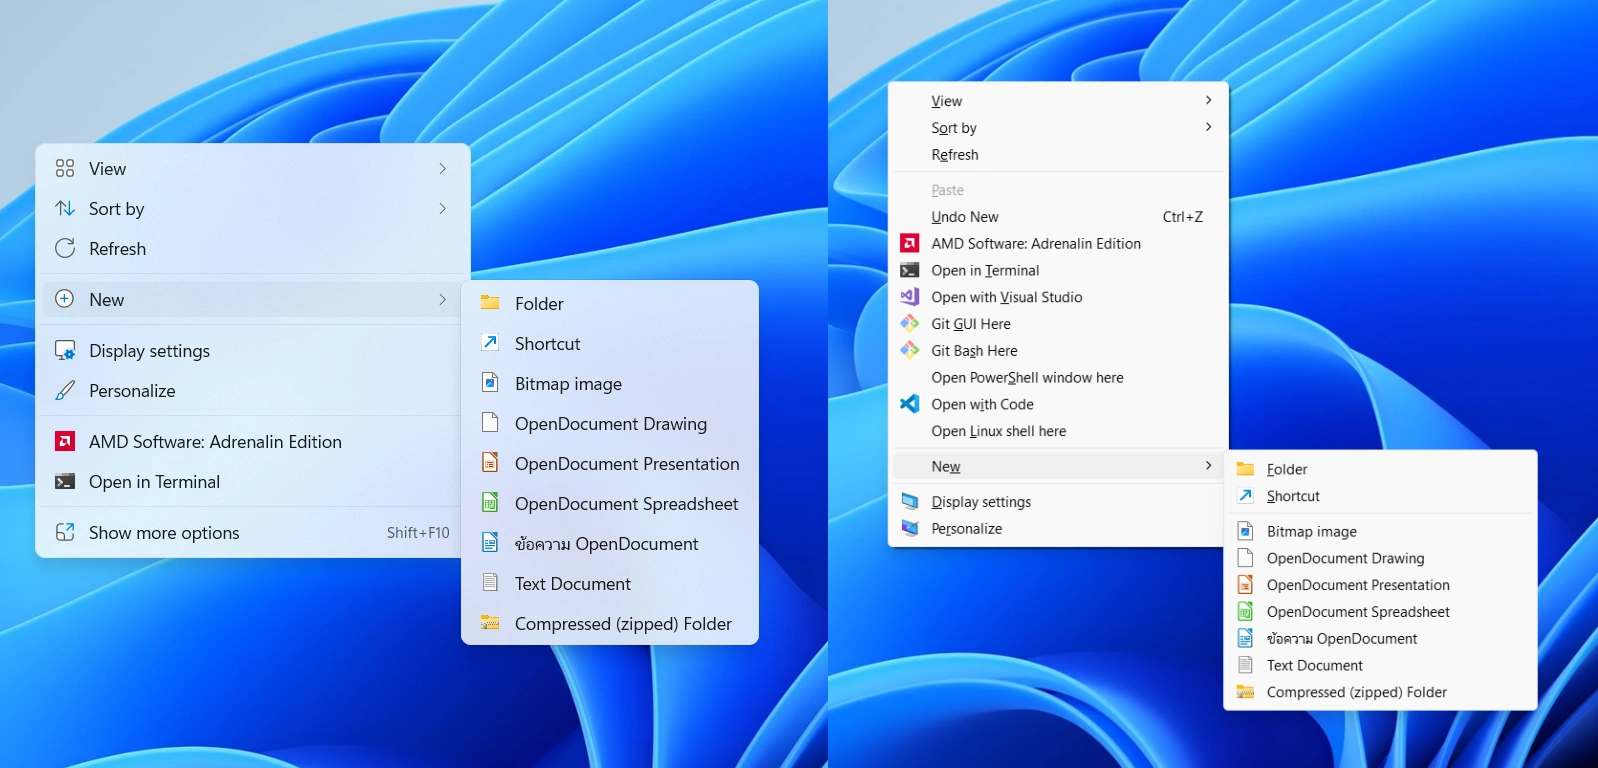1598x768 pixels.
Task: Select Refresh in the modern context menu
Action: (253, 248)
